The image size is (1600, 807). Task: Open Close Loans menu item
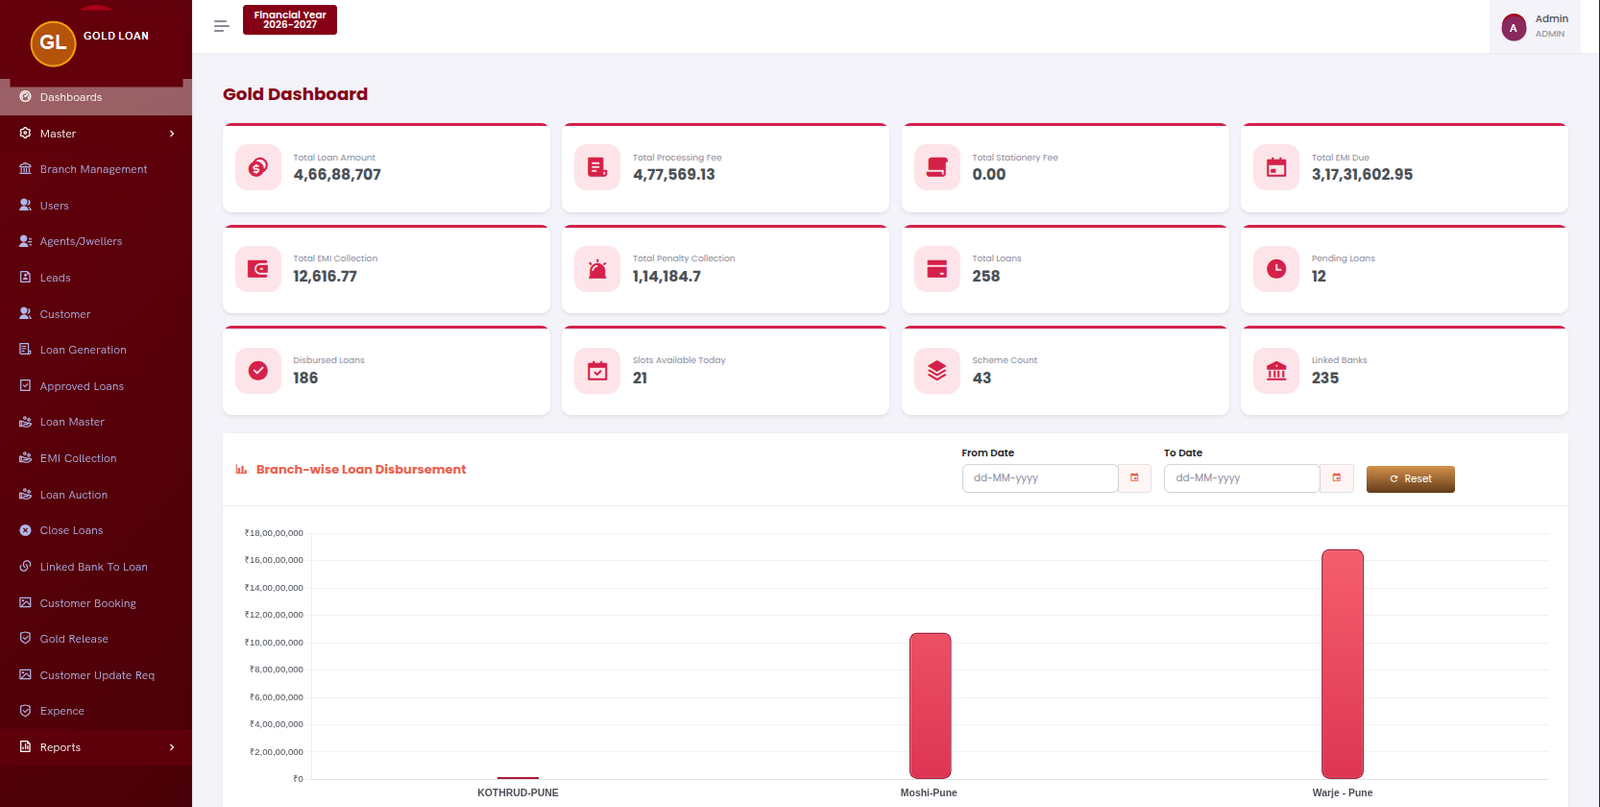(x=96, y=530)
